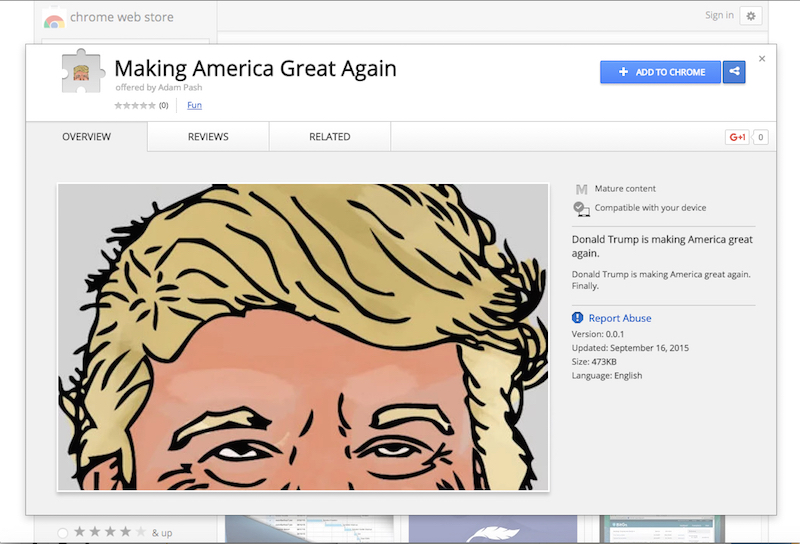This screenshot has width=800, height=544.
Task: Click the background Gantt chart thumbnail
Action: (x=309, y=529)
